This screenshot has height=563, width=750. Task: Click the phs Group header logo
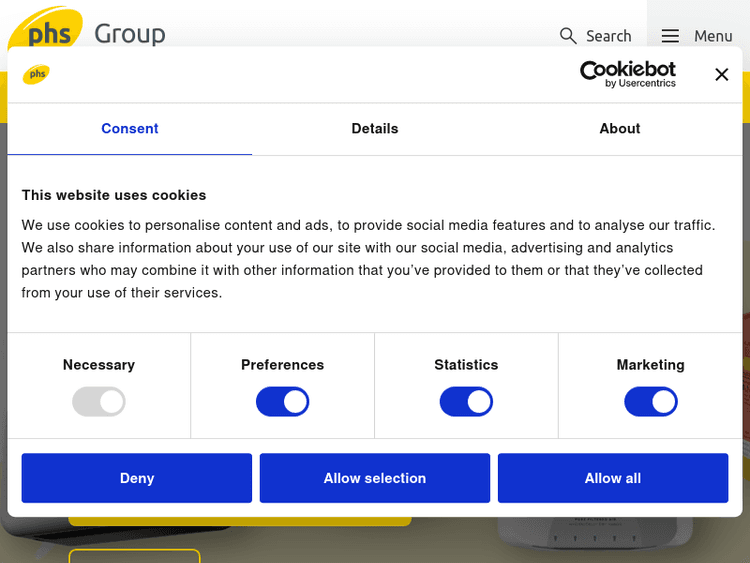(x=87, y=32)
